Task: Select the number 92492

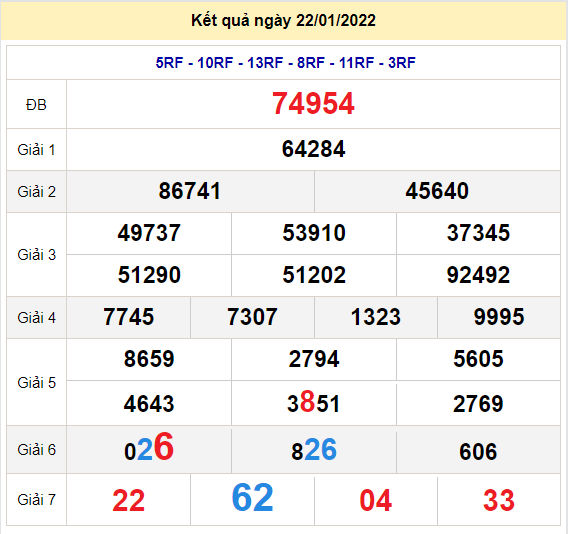Action: (478, 275)
